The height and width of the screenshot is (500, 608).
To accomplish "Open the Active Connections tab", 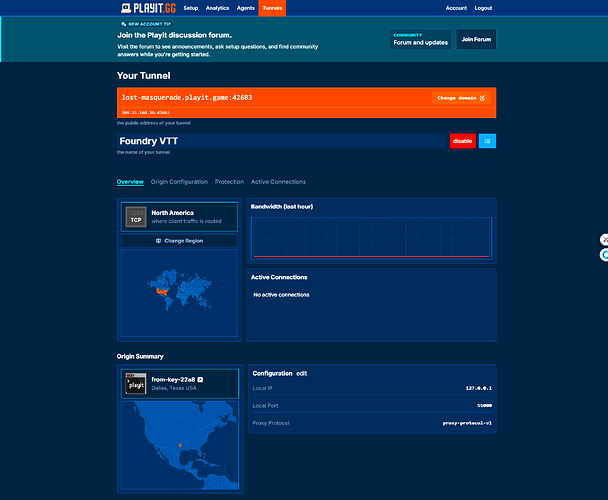I will tap(278, 182).
